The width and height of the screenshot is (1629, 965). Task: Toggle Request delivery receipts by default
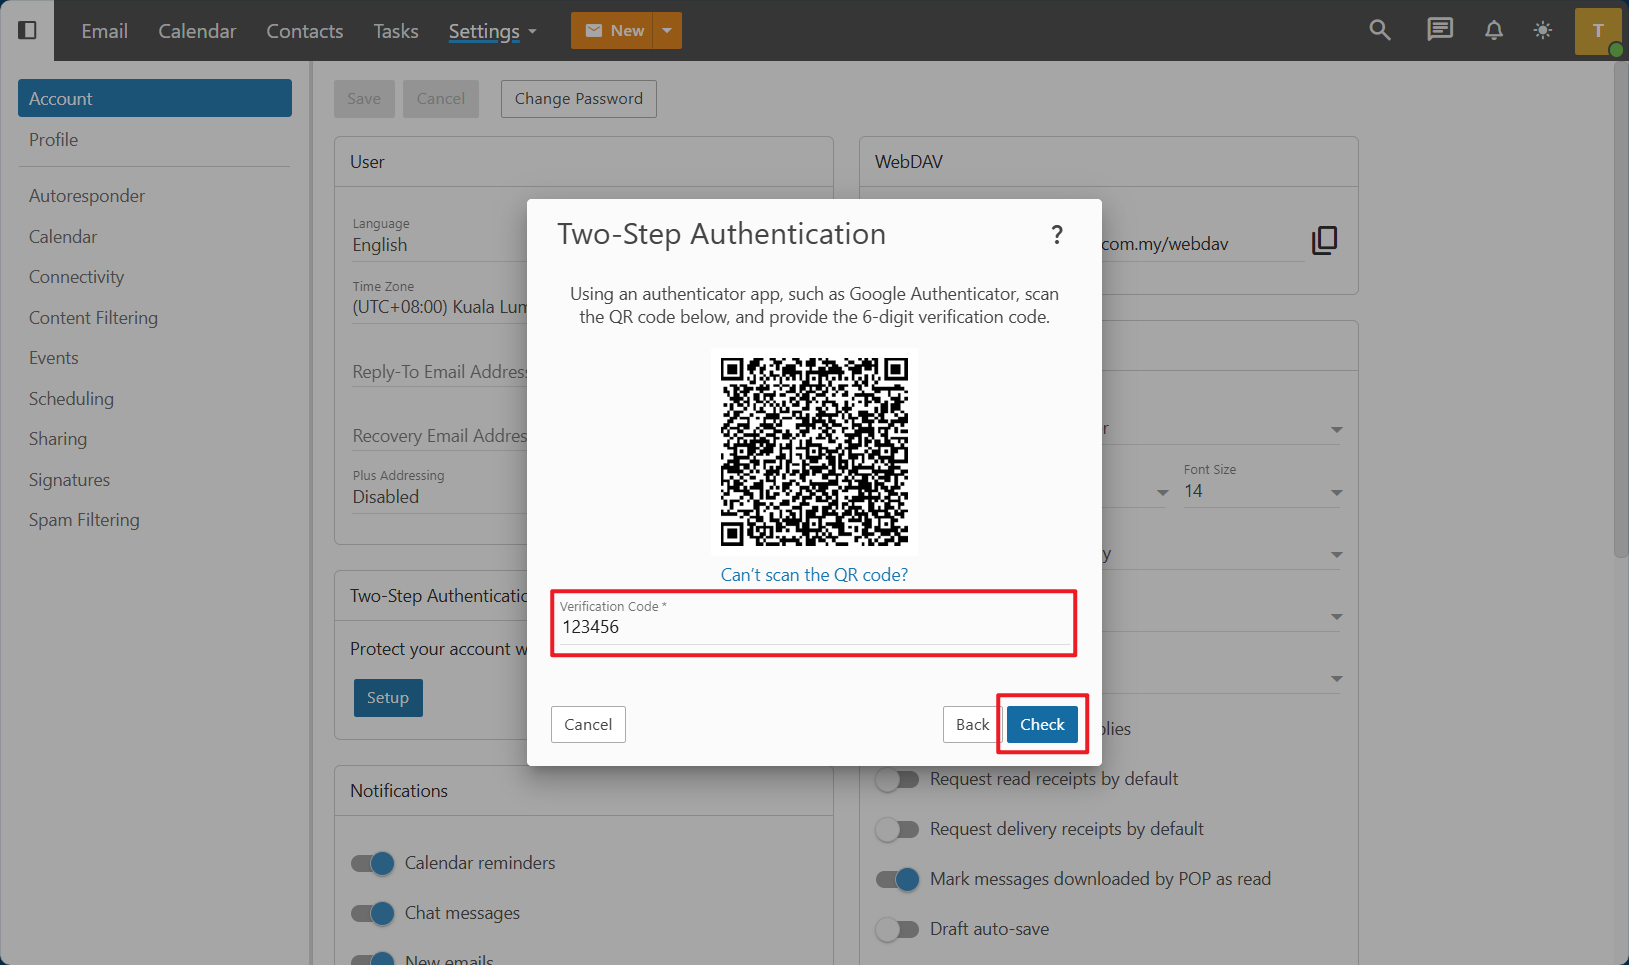897,829
